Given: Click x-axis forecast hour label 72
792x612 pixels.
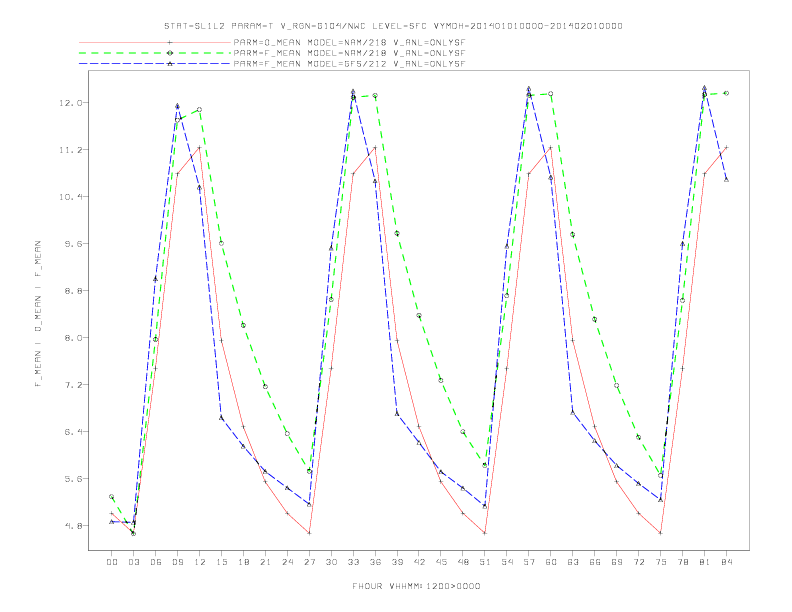Looking at the screenshot, I should point(639,562).
